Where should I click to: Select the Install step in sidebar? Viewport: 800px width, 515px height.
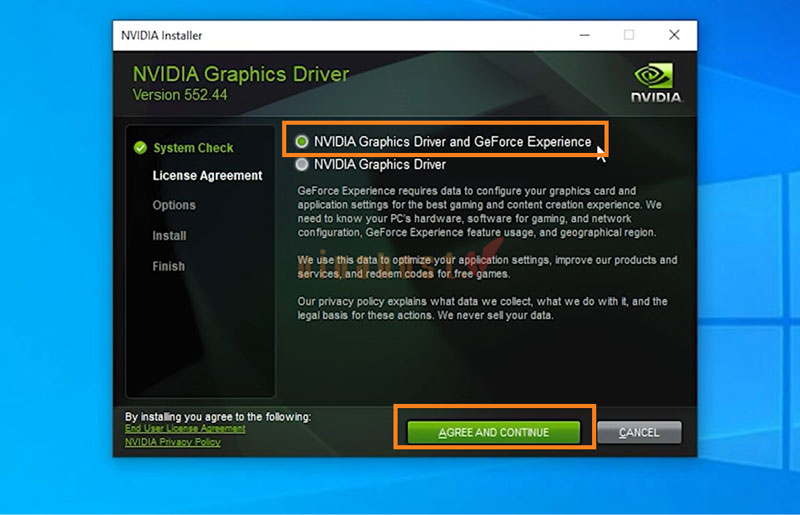coord(169,236)
